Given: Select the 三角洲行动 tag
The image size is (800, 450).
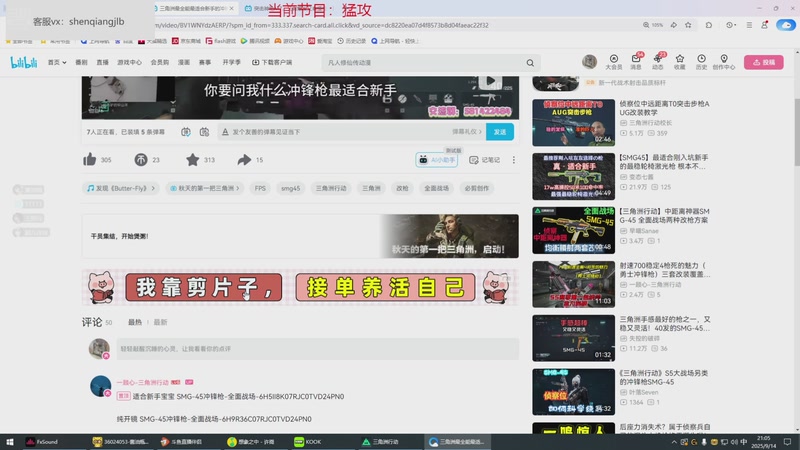Looking at the screenshot, I should pyautogui.click(x=331, y=188).
